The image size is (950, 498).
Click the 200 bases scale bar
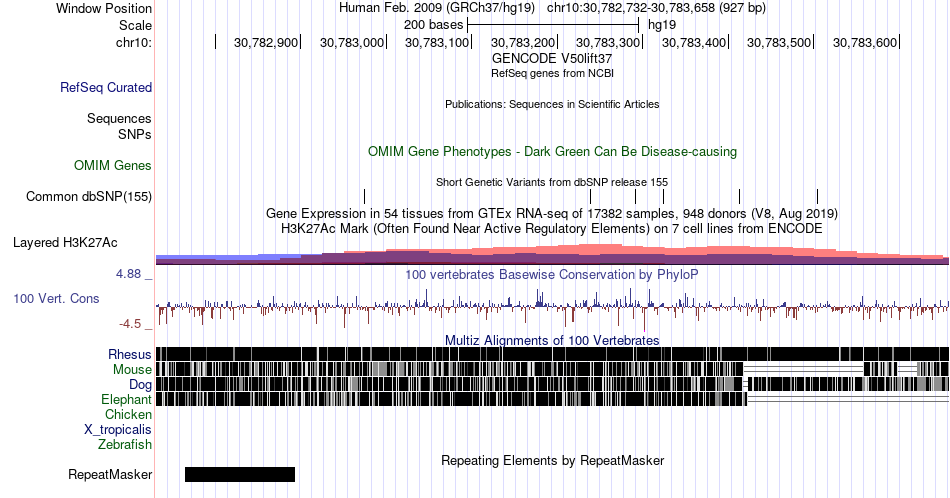(x=553, y=25)
